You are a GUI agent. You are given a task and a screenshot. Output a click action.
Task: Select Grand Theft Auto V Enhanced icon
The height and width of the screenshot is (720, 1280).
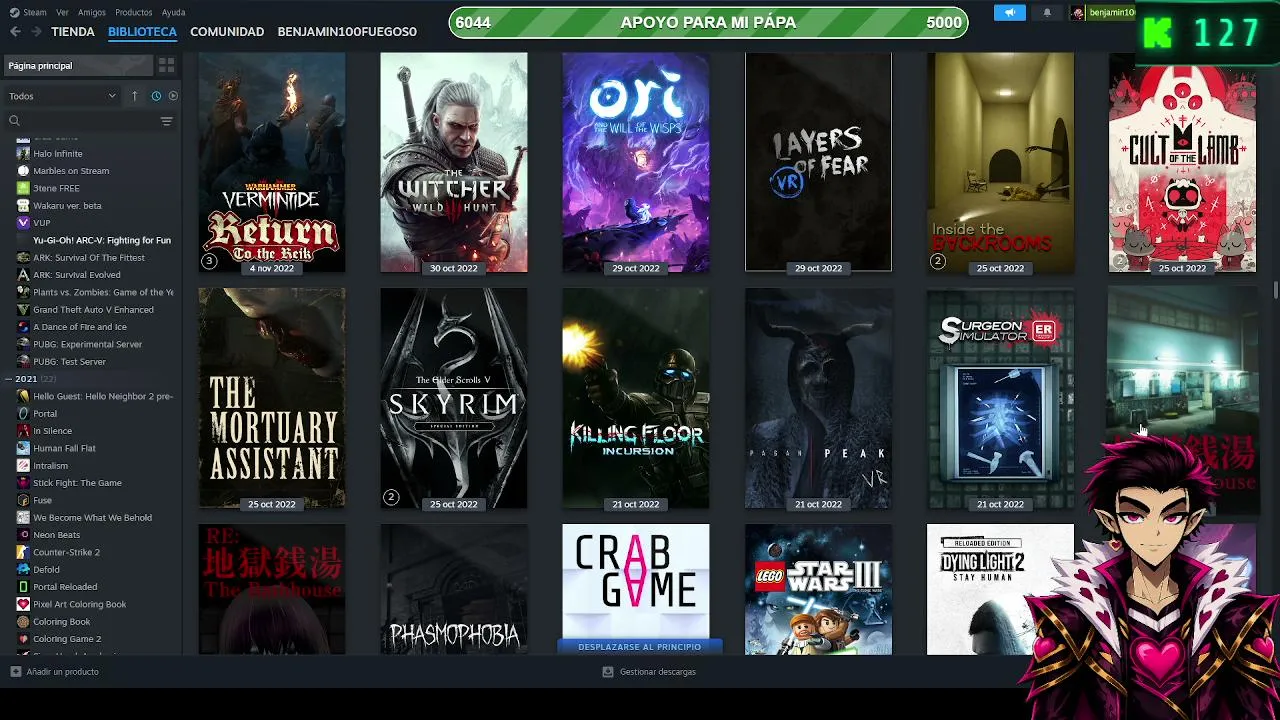pos(24,310)
